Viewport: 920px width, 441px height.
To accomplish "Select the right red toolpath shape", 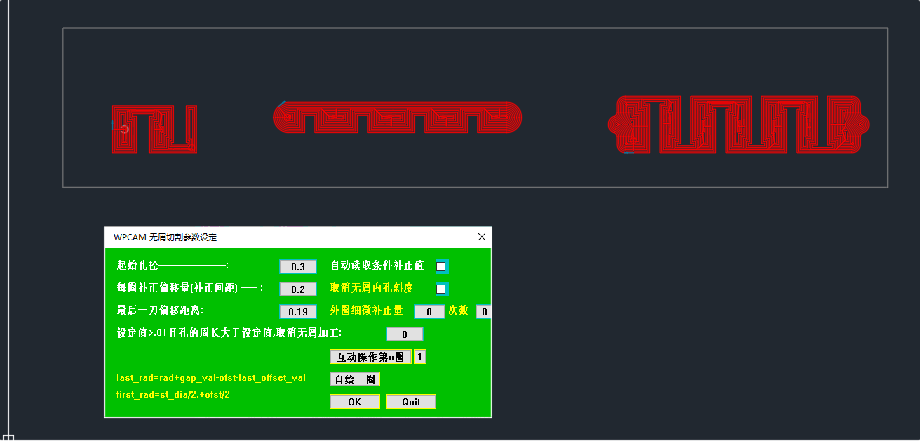I will [738, 124].
